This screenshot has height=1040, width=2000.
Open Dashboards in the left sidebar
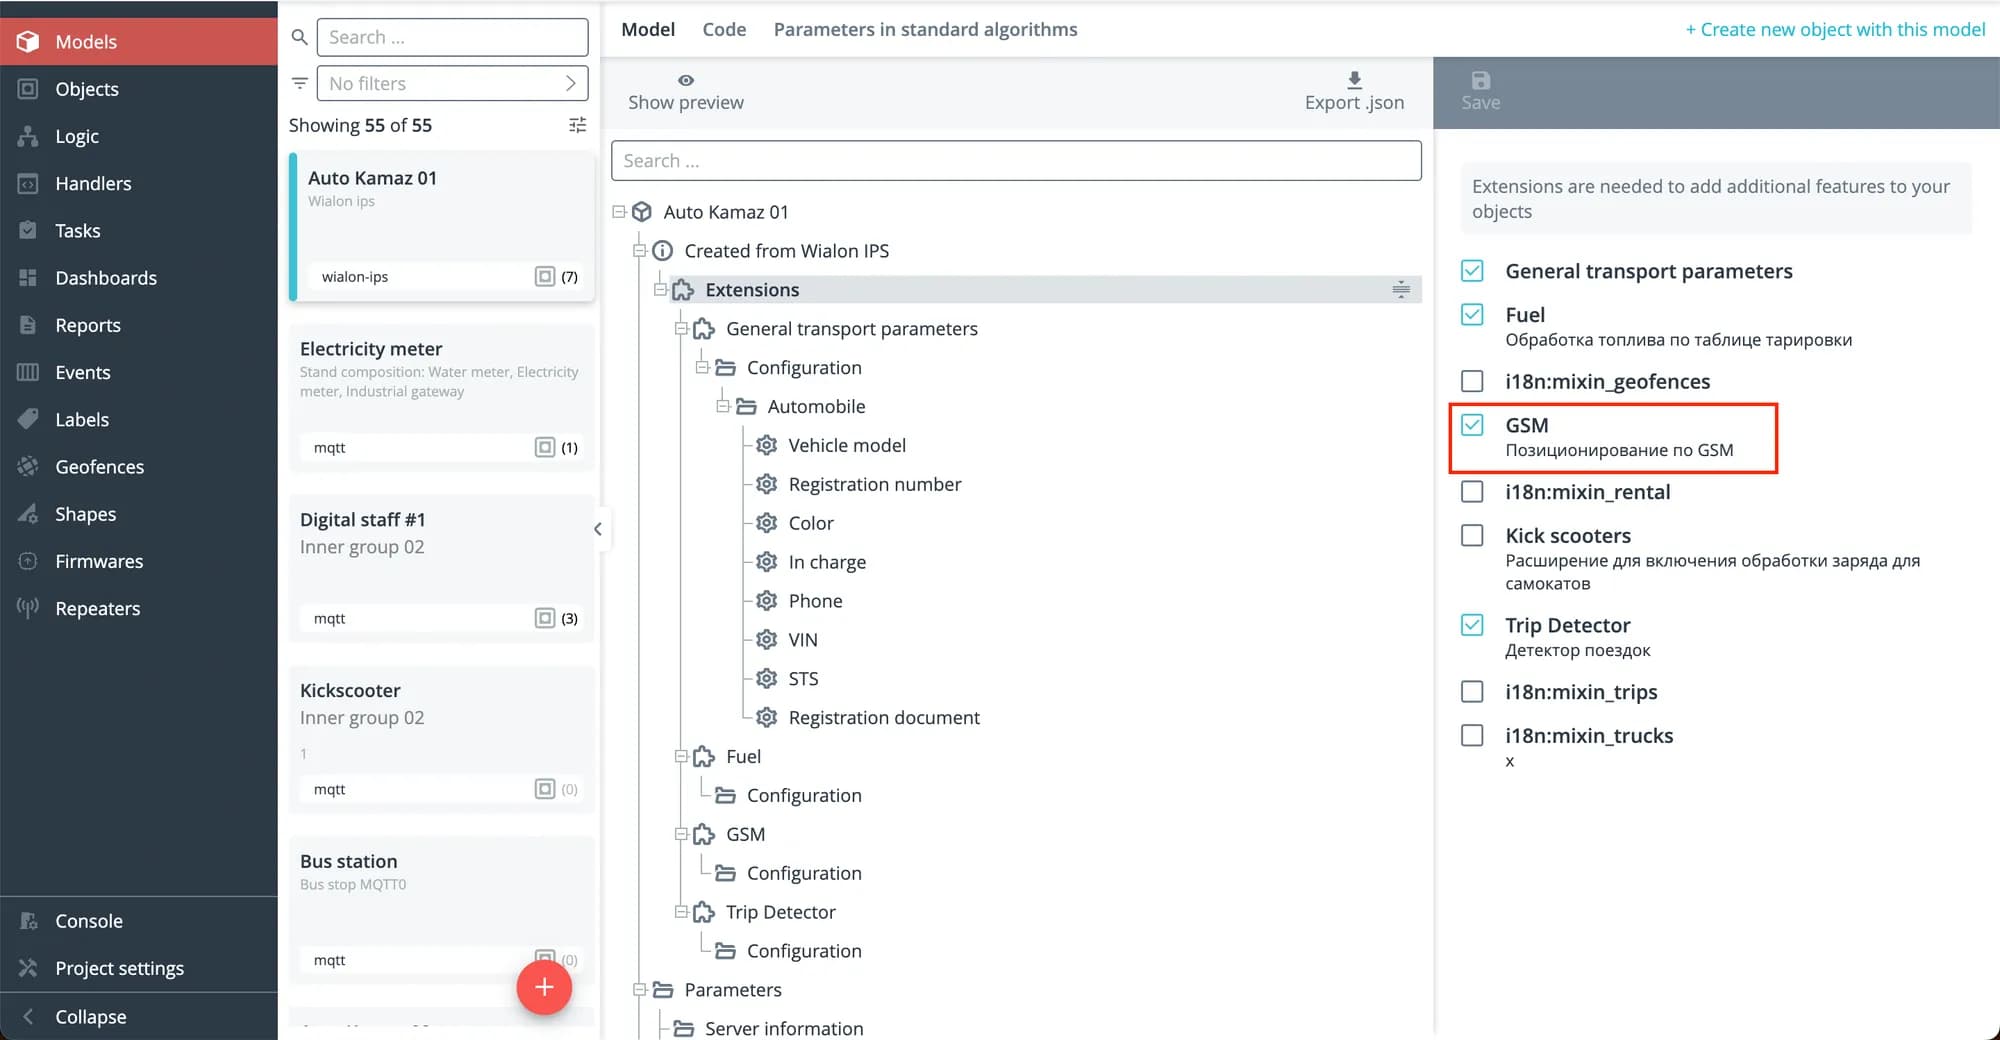point(105,278)
